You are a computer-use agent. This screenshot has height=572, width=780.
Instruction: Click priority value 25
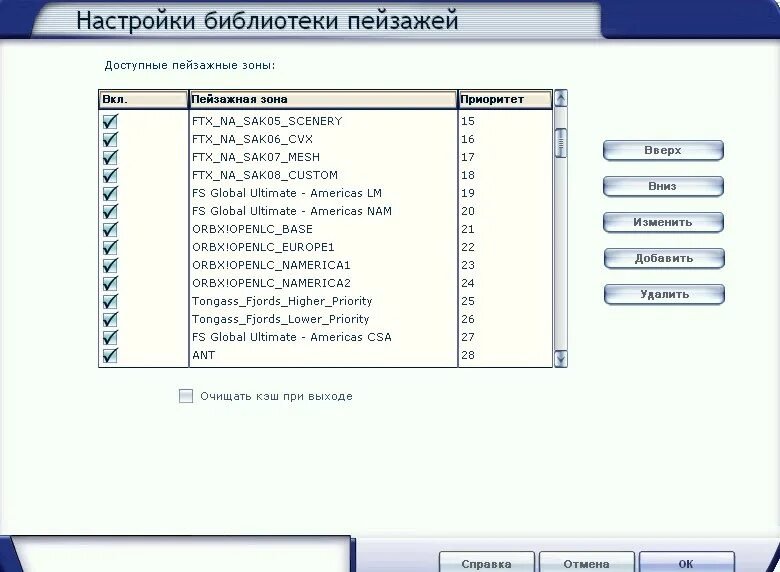(468, 301)
